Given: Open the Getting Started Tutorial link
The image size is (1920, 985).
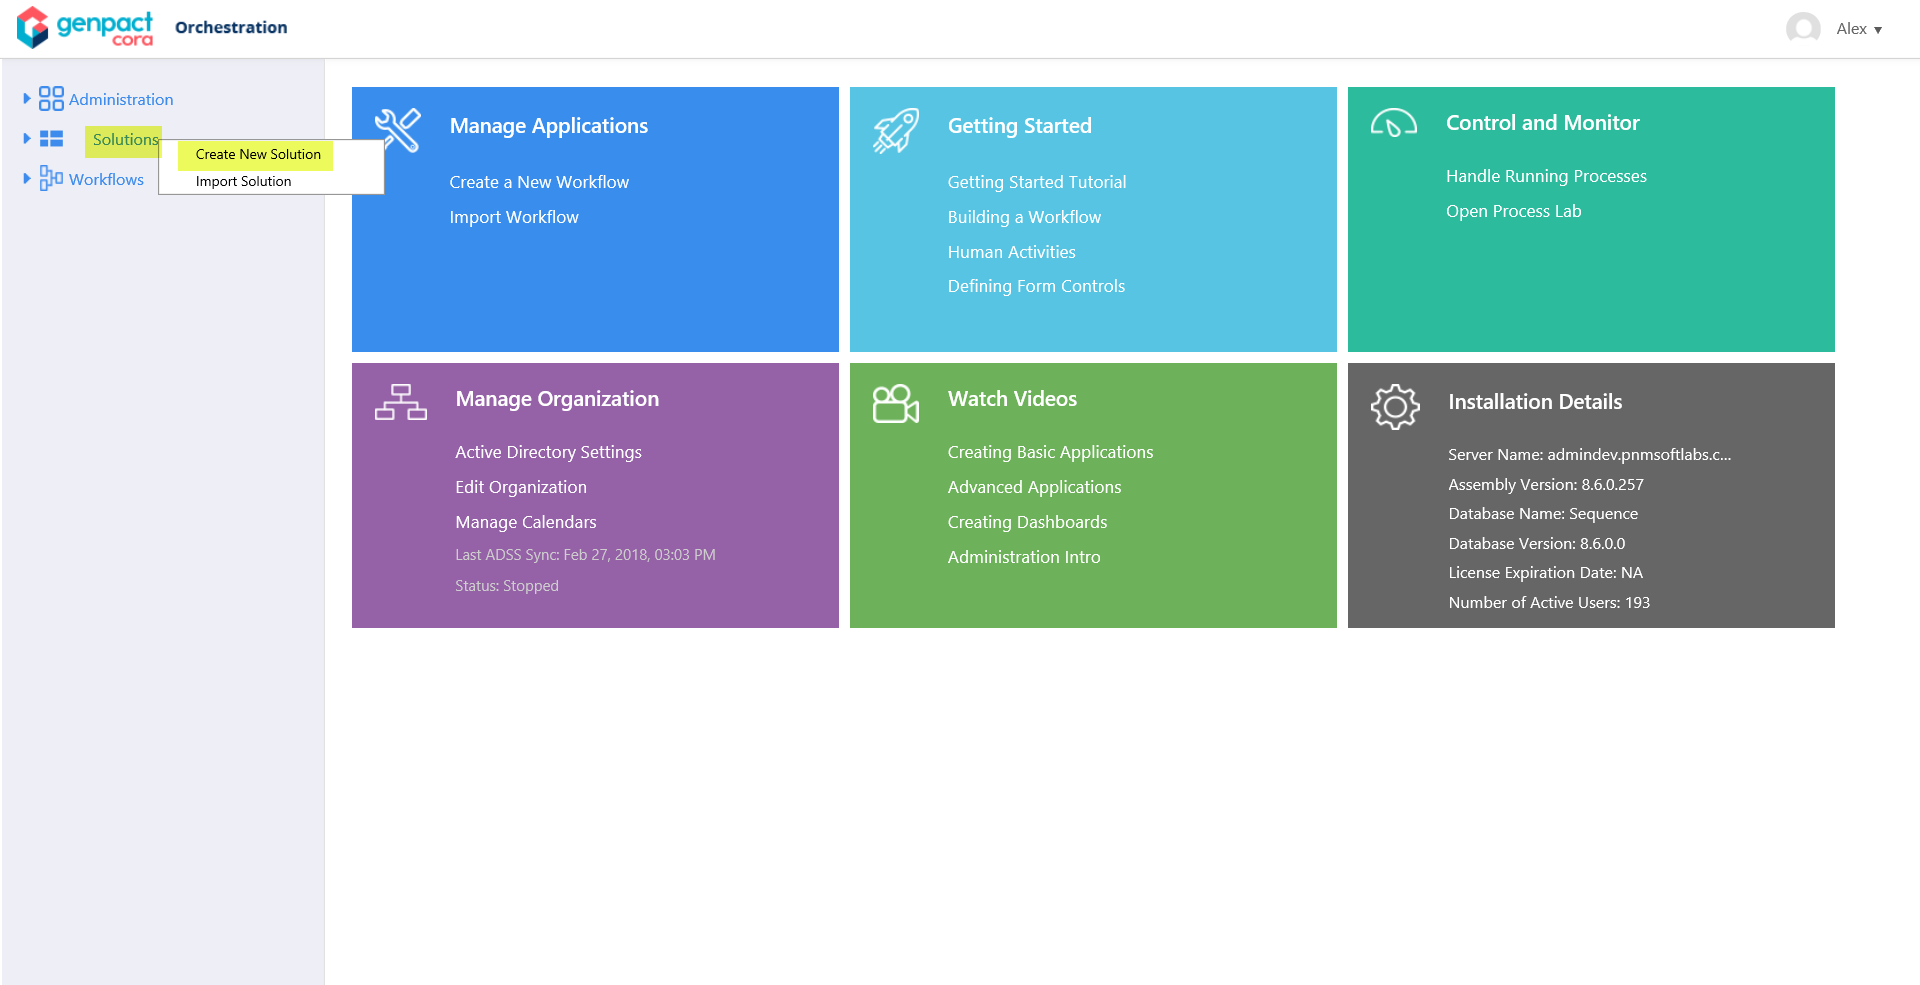Looking at the screenshot, I should click(1037, 182).
